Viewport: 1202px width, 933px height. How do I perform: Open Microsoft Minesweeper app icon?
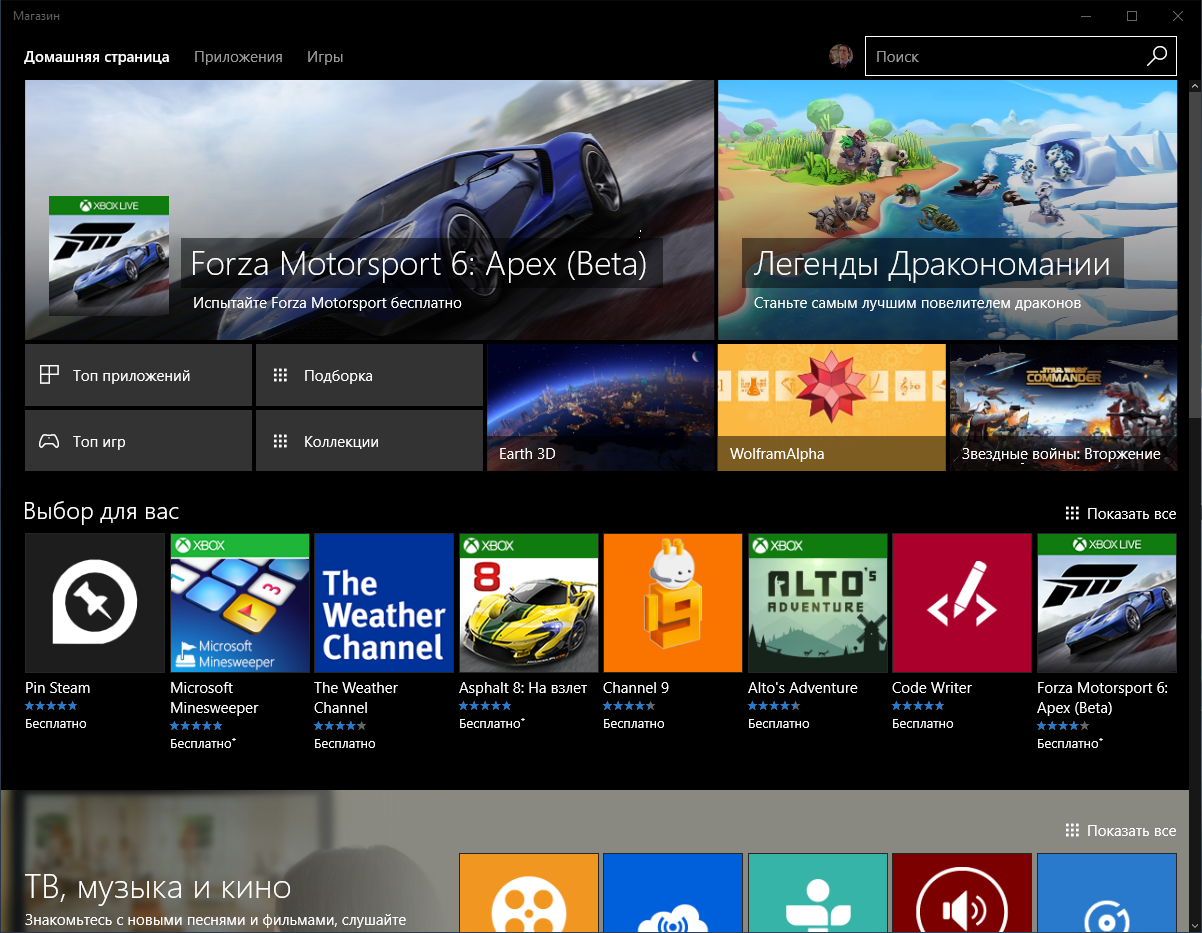[x=240, y=602]
